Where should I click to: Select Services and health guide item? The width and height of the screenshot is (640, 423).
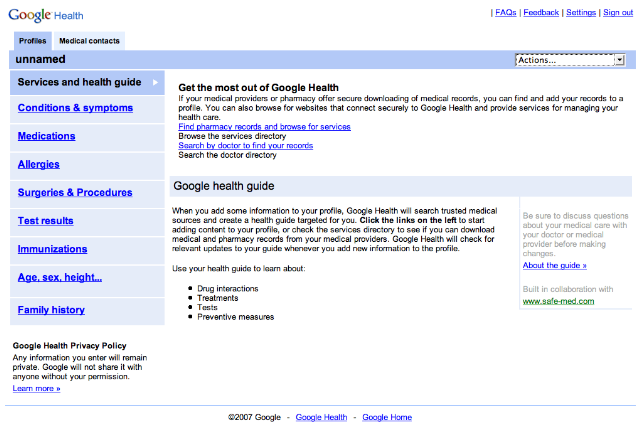(80, 82)
